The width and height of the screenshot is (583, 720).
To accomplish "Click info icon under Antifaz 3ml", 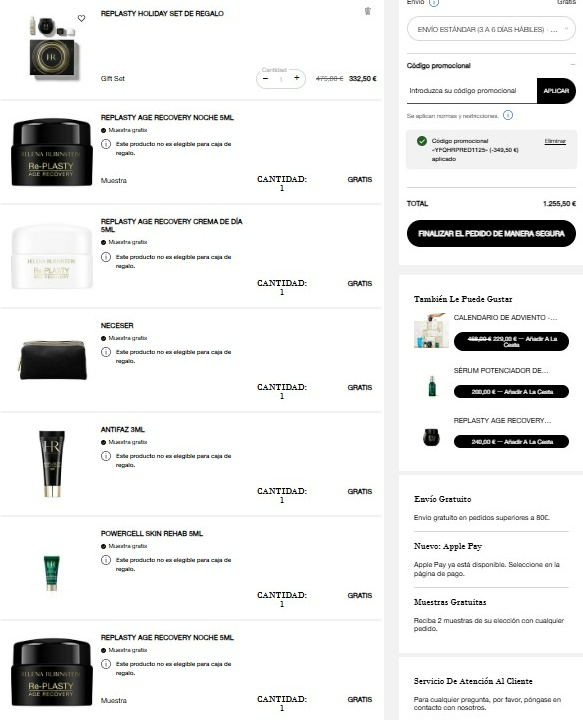I will click(x=106, y=456).
